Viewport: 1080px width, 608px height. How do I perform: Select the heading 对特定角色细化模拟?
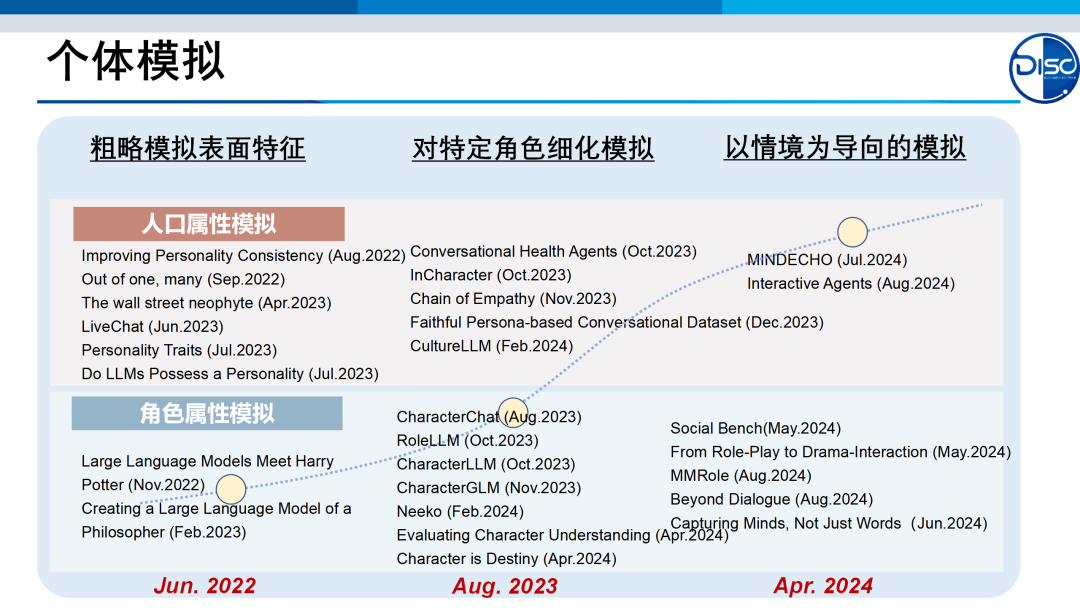click(x=533, y=148)
